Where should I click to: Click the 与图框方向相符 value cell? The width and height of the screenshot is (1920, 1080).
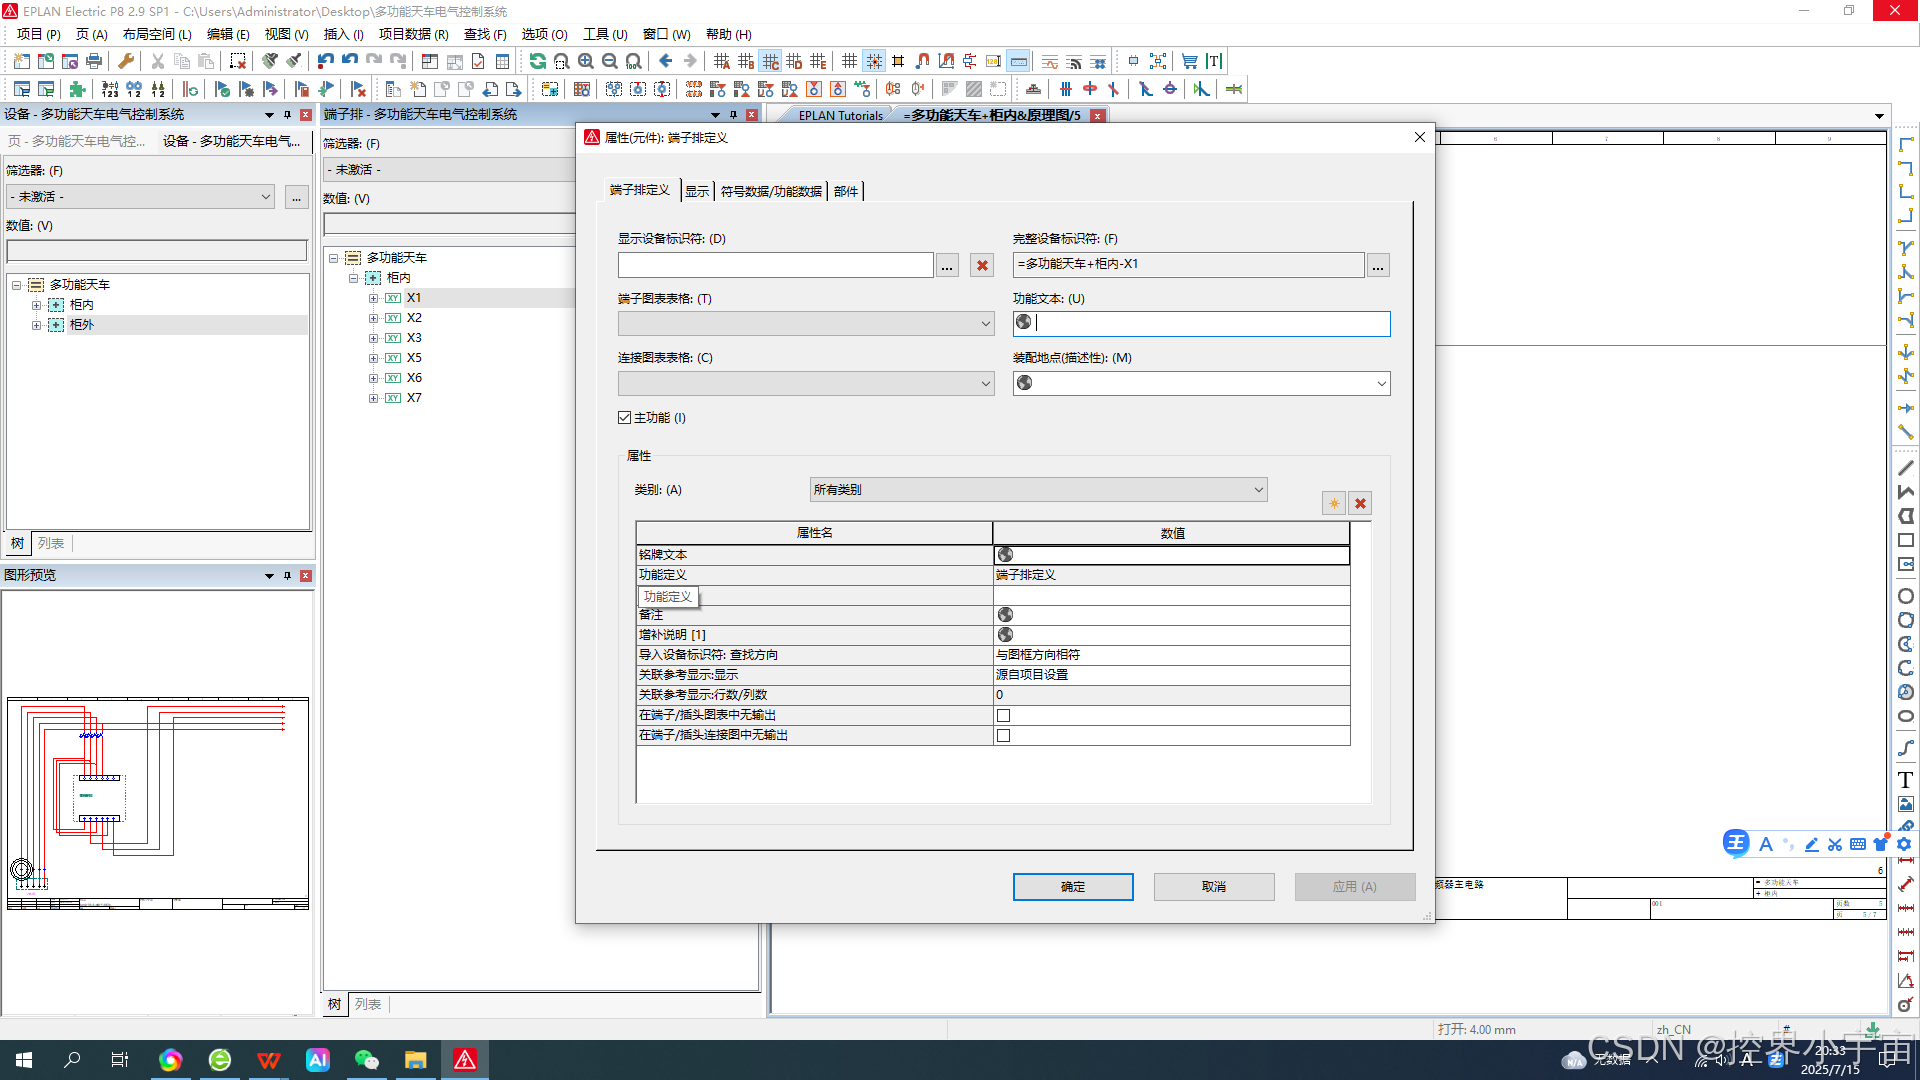click(x=1171, y=656)
